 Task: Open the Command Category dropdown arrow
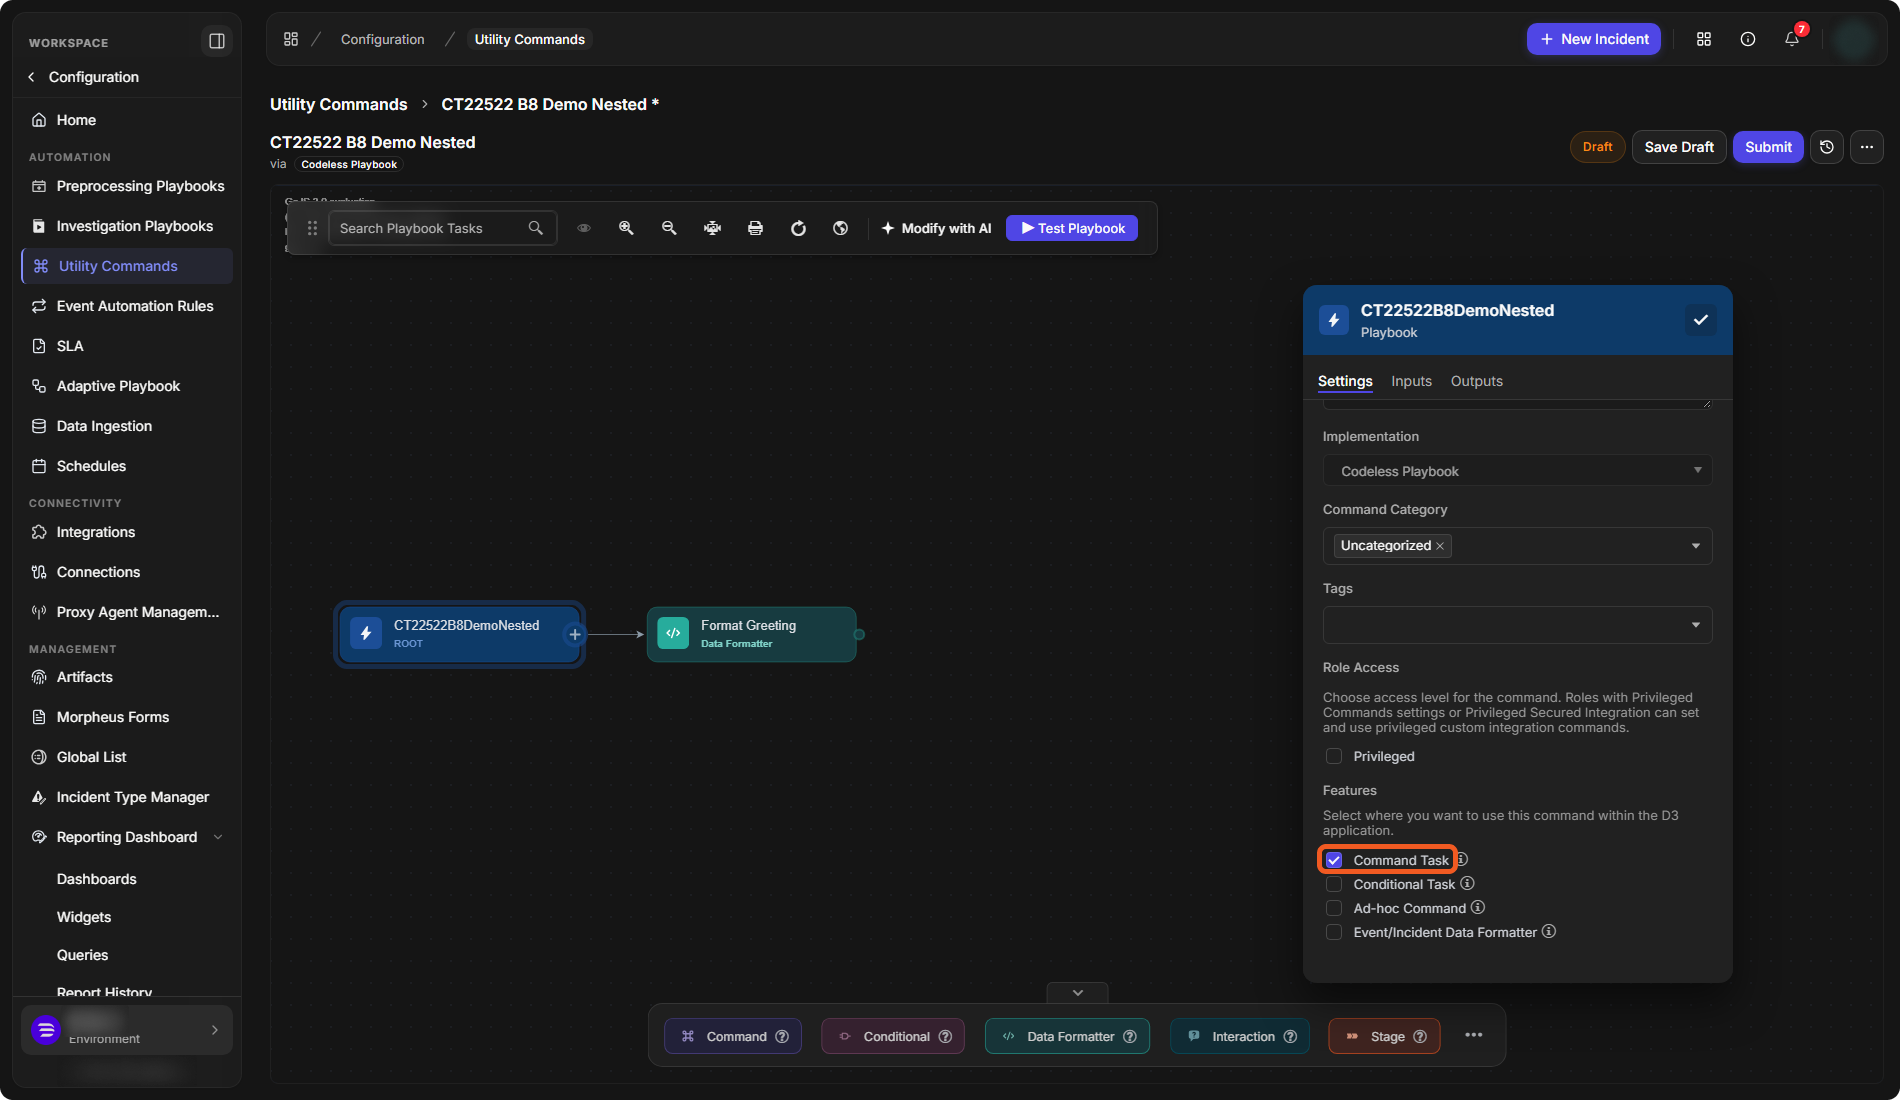pyautogui.click(x=1696, y=546)
